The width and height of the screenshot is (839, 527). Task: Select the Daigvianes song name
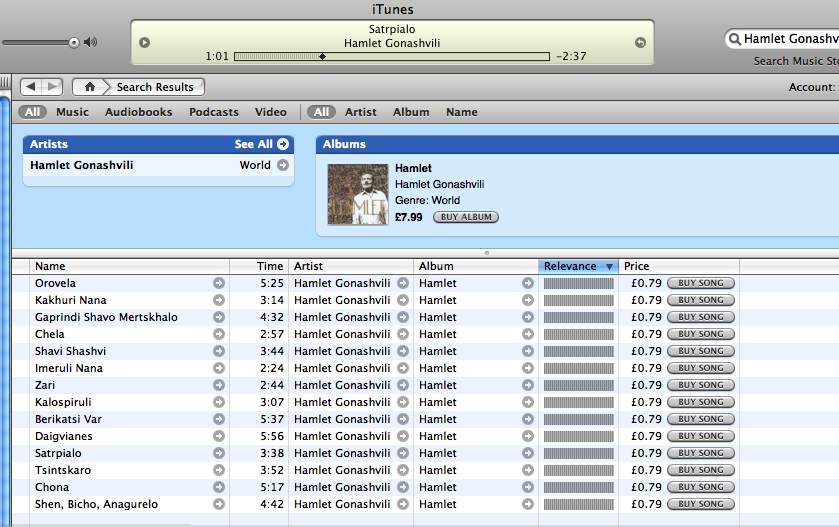point(64,436)
